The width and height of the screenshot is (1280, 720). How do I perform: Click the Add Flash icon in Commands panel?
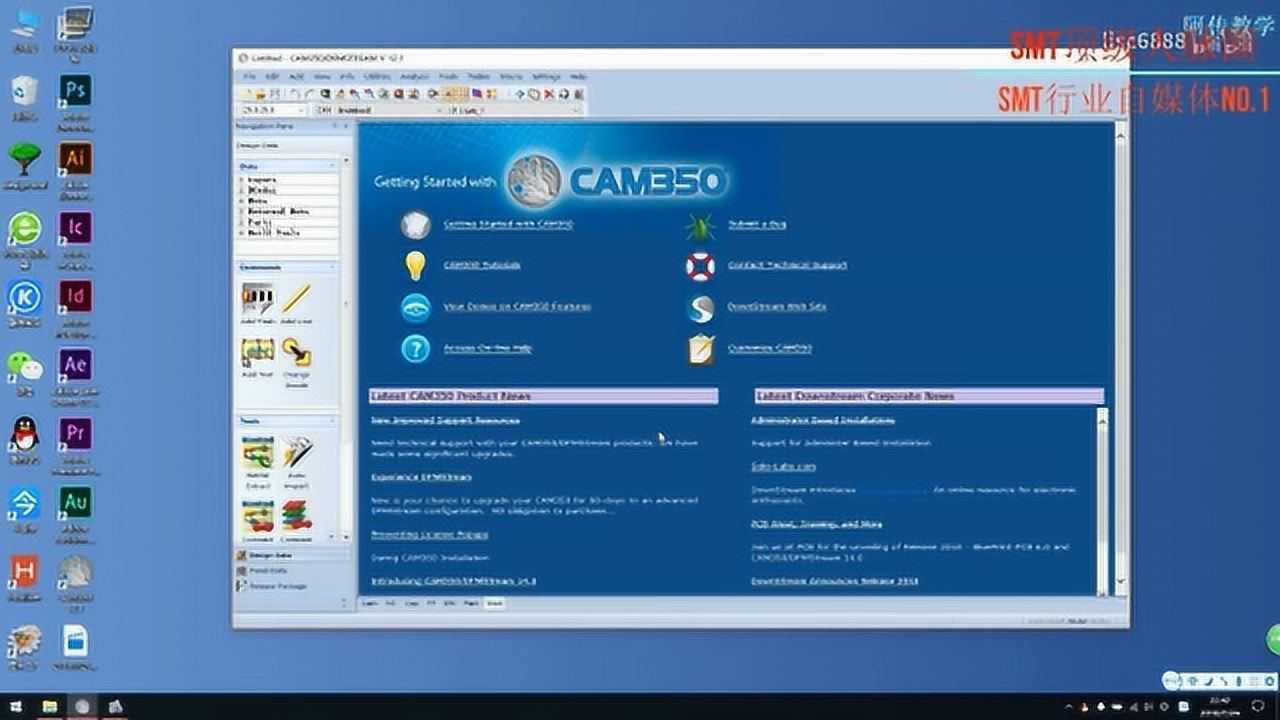pos(257,299)
